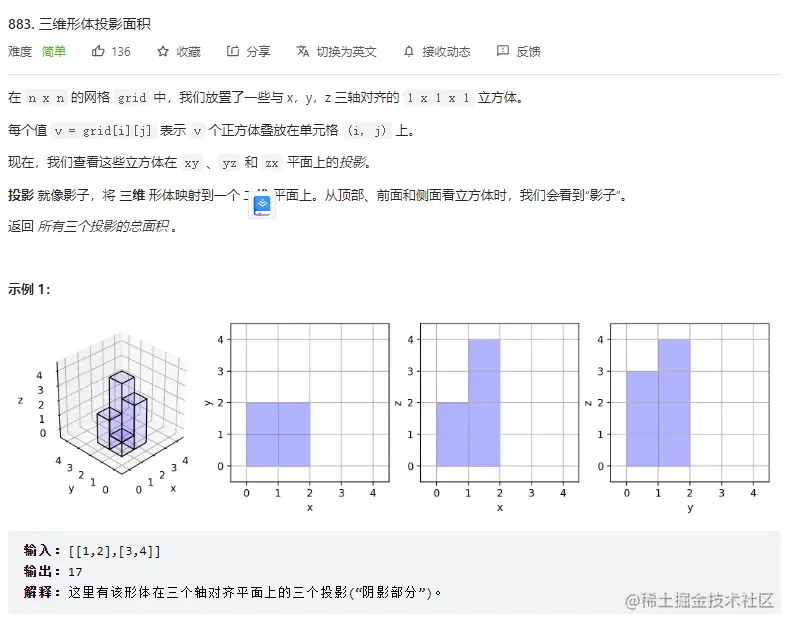Switch language via 切换为英文

346,51
